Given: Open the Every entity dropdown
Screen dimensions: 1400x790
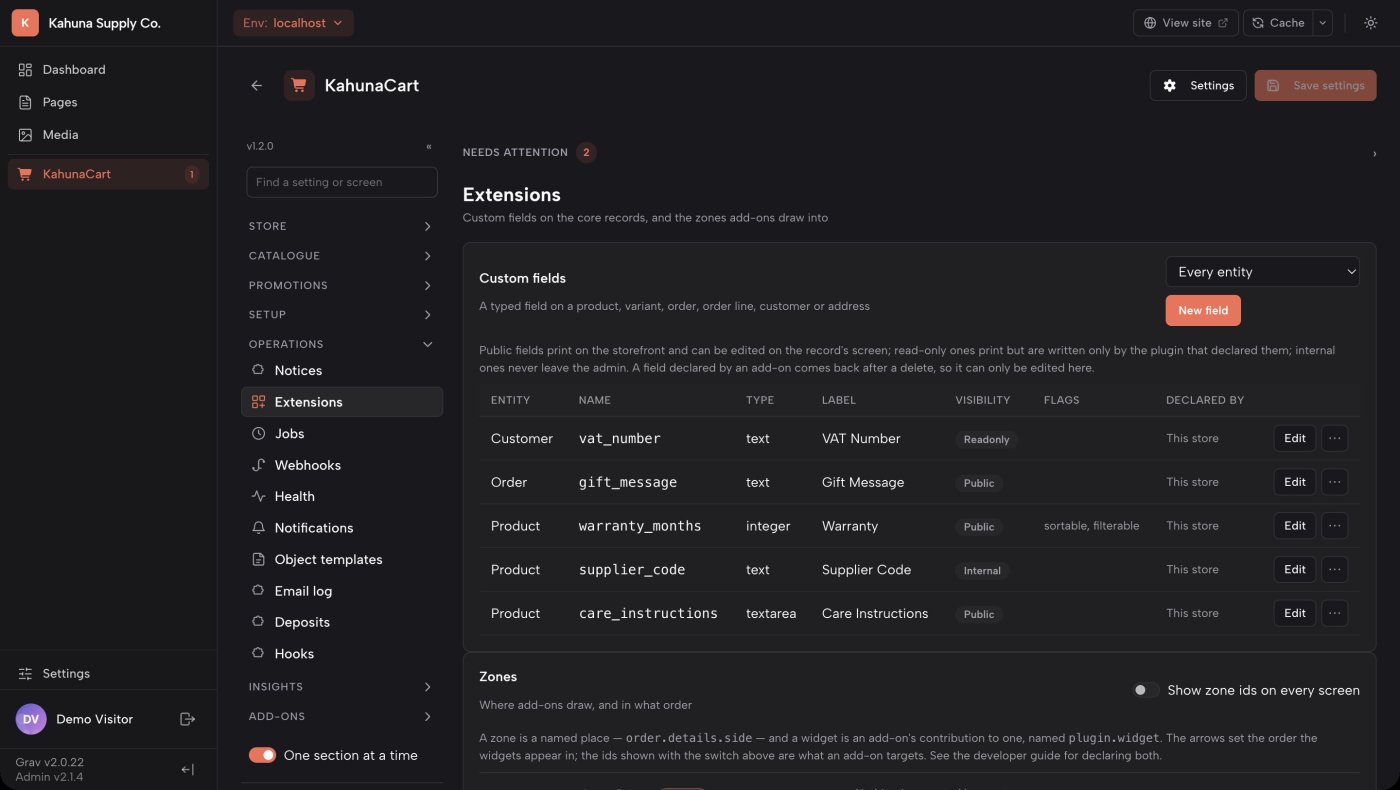Looking at the screenshot, I should [x=1262, y=272].
